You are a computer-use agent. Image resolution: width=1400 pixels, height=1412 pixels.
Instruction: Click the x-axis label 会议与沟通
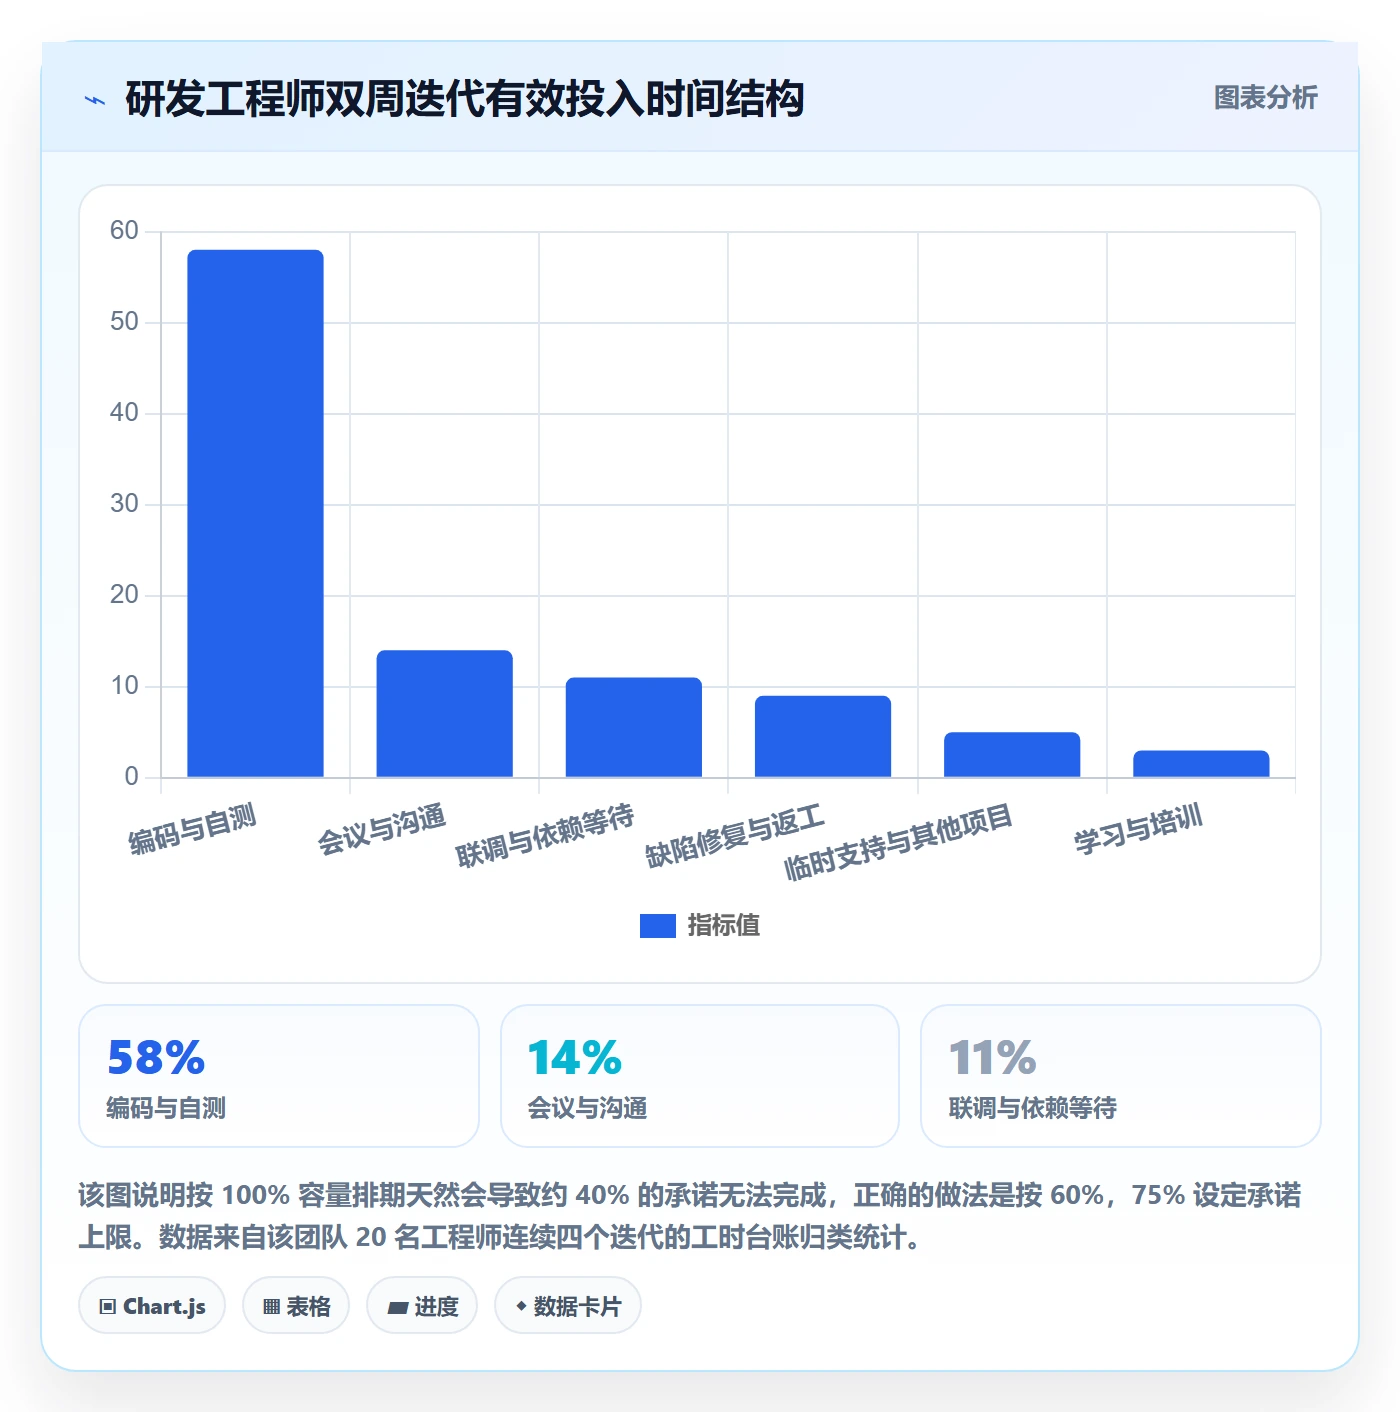(x=382, y=829)
